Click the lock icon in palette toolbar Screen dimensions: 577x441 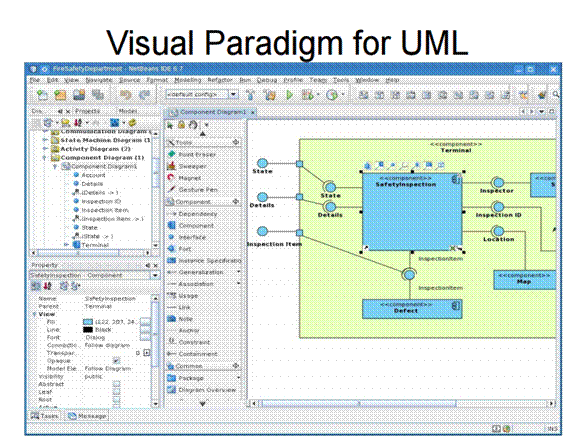pos(181,125)
